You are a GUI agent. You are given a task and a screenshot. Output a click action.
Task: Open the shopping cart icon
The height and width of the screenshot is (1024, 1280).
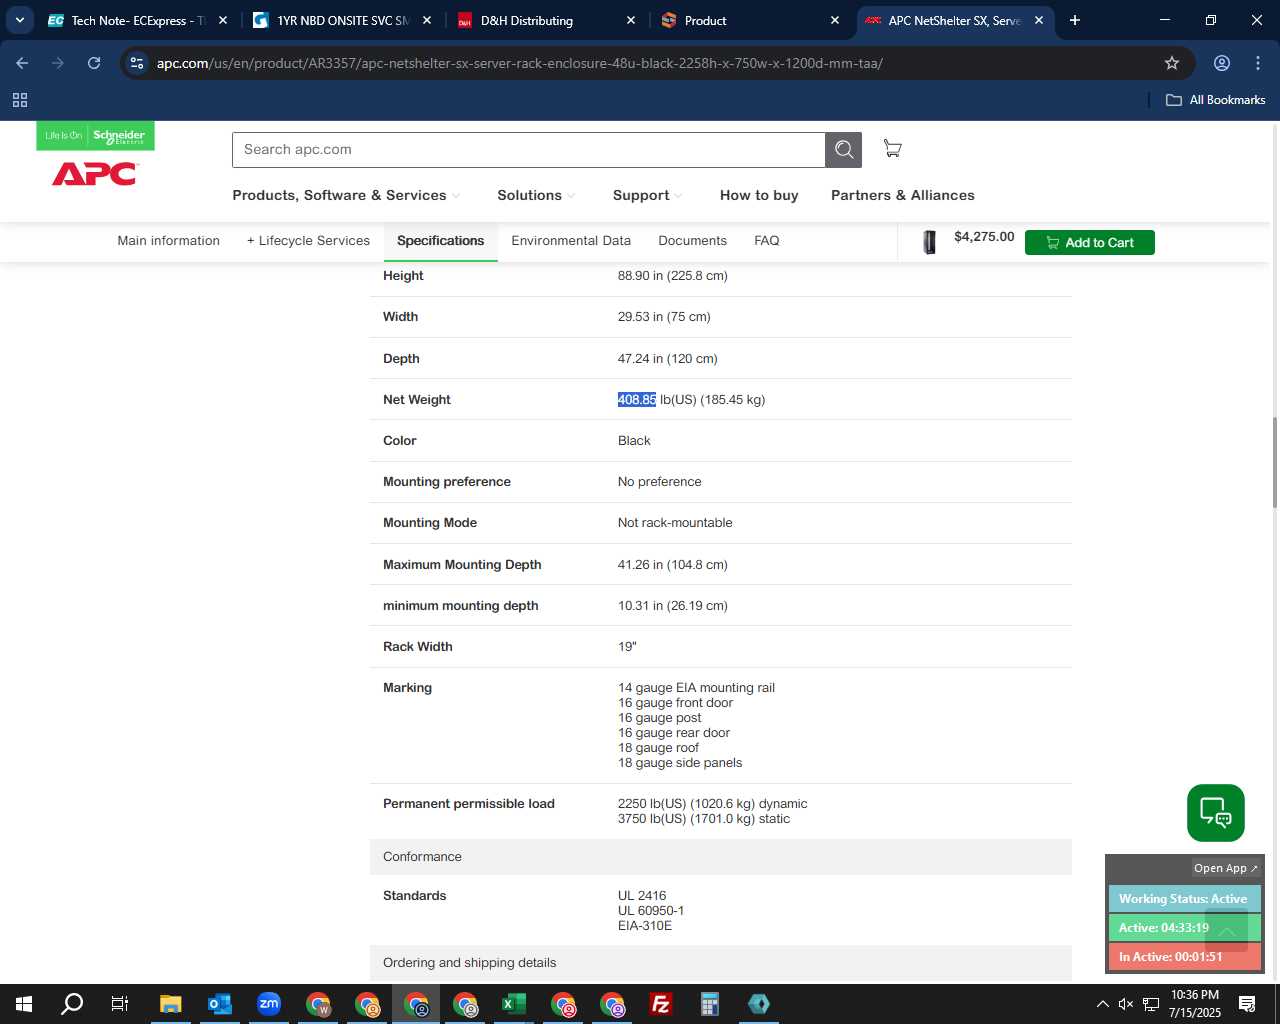(x=892, y=149)
